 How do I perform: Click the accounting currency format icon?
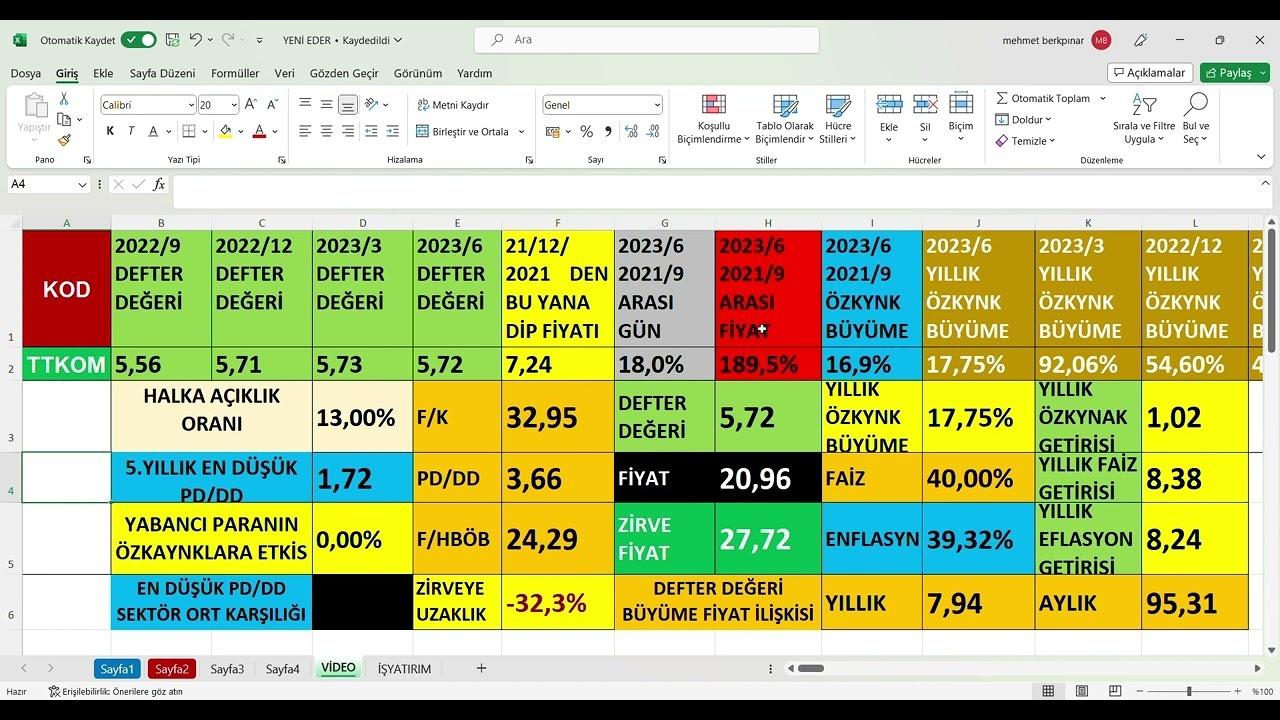(552, 131)
